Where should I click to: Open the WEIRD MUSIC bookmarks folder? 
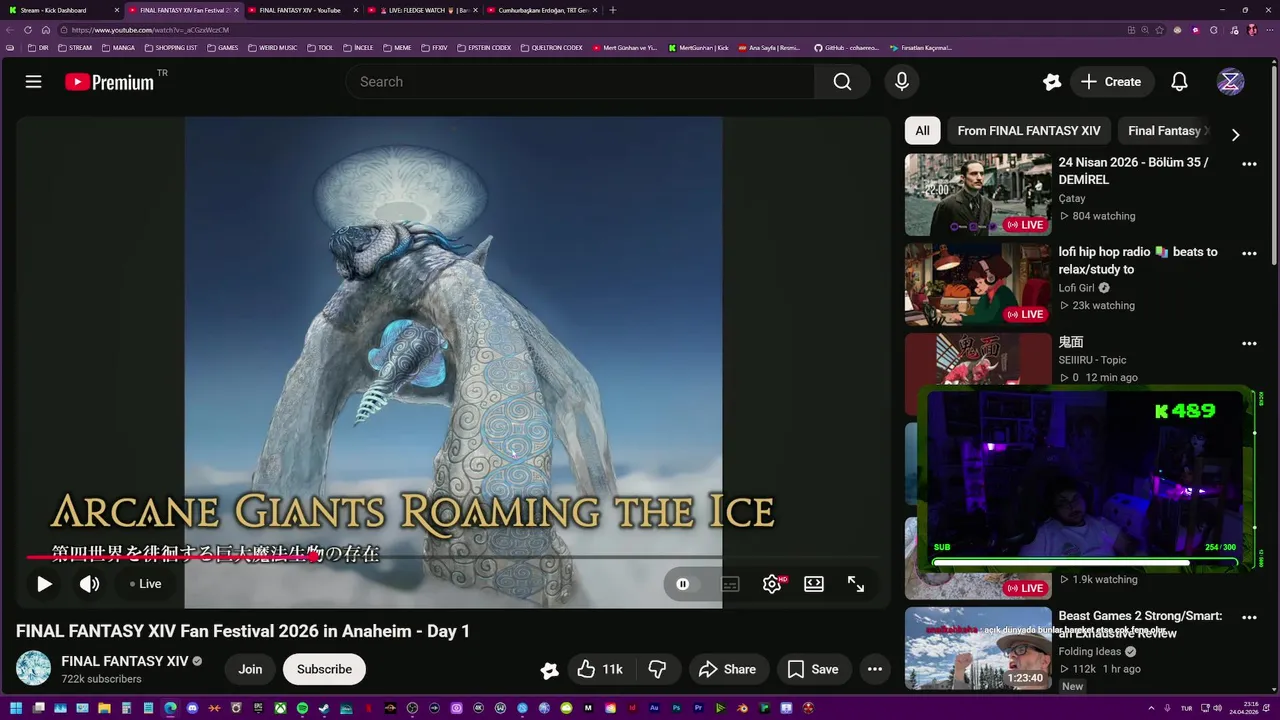click(272, 48)
